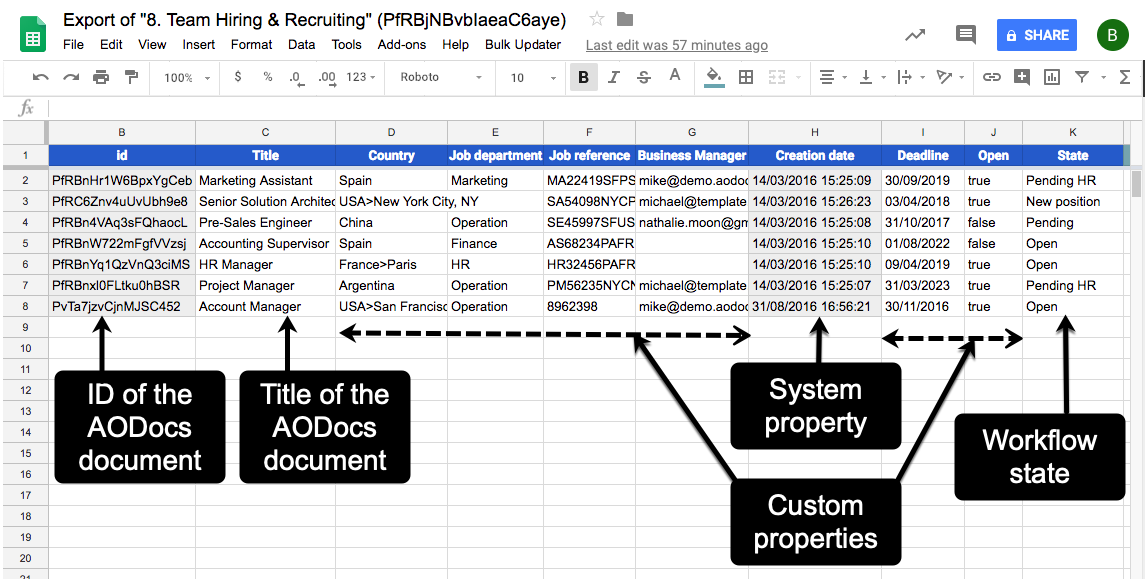This screenshot has height=579, width=1145.
Task: Click the Undo icon
Action: [41, 77]
